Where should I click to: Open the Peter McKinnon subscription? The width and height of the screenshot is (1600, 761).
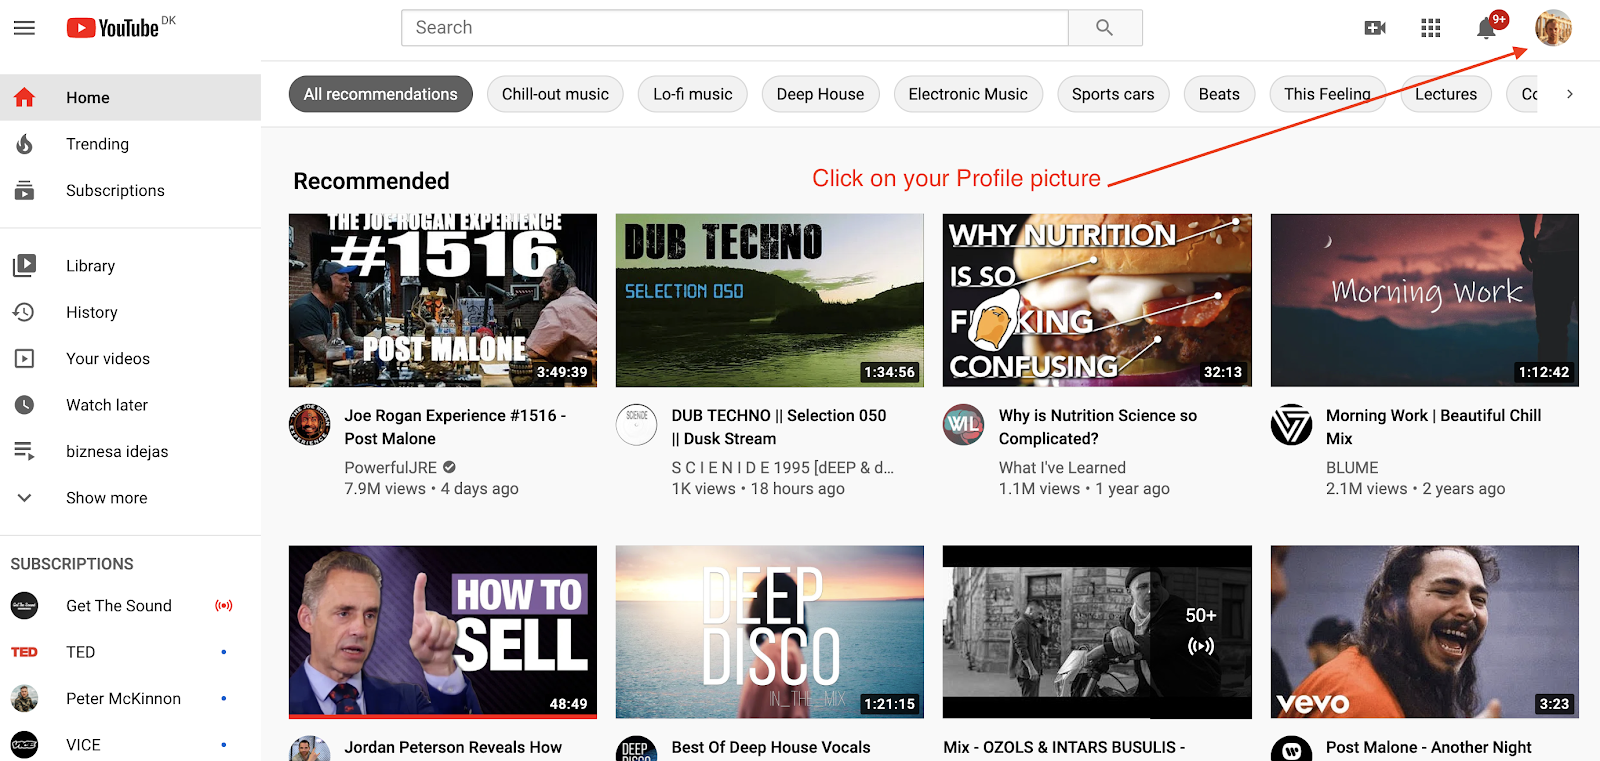click(130, 698)
